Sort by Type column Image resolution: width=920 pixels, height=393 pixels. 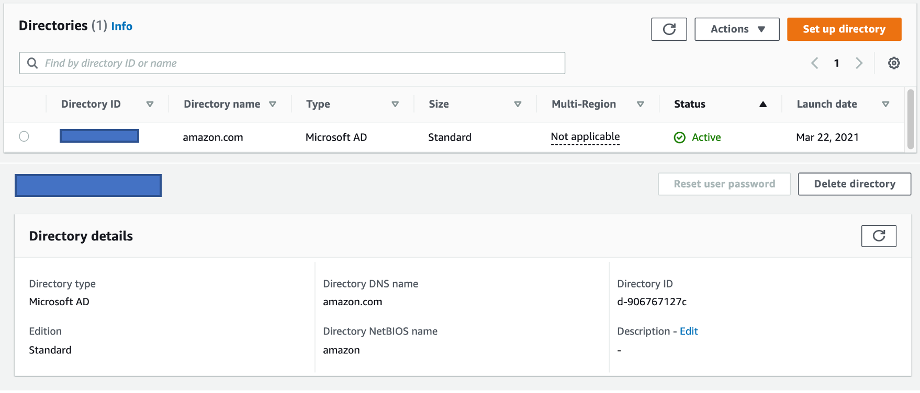click(395, 104)
